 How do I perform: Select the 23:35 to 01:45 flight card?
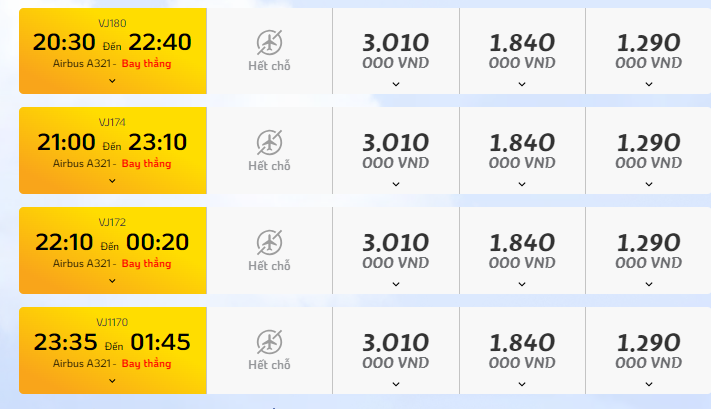point(112,351)
